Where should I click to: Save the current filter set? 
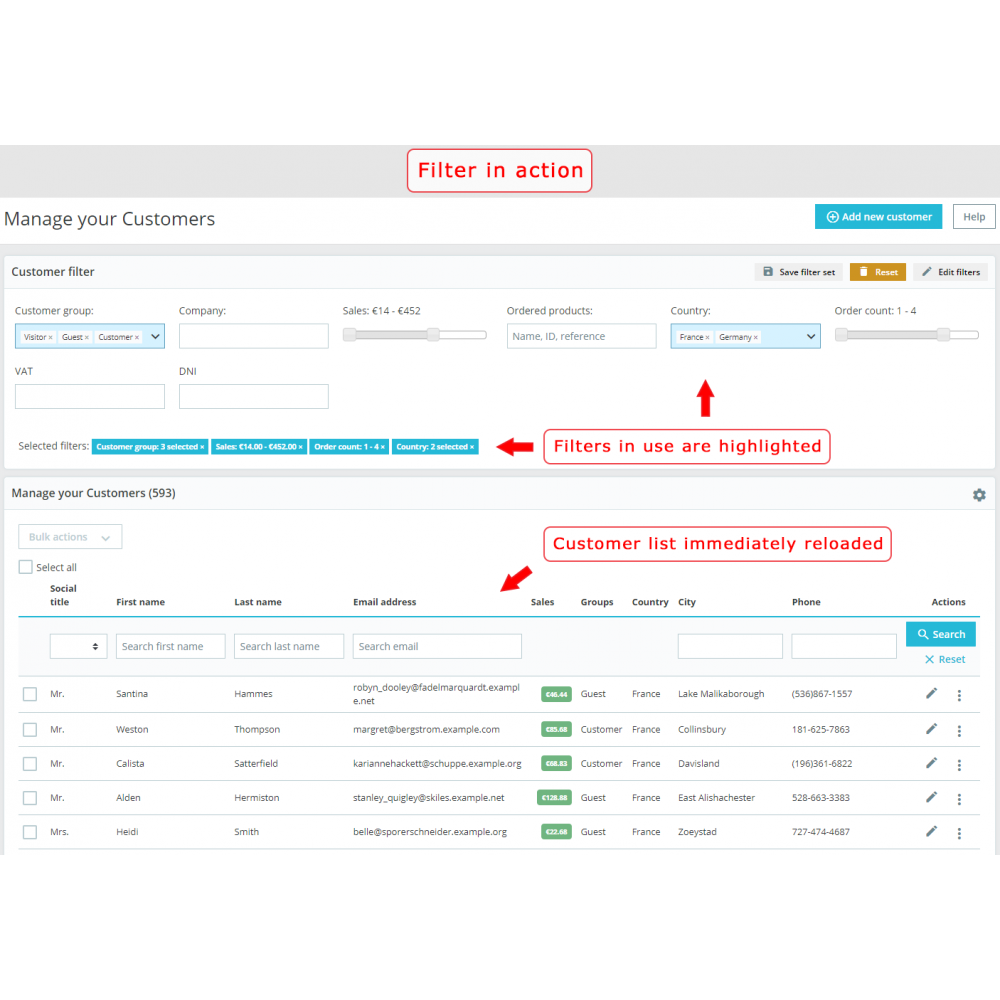click(798, 272)
